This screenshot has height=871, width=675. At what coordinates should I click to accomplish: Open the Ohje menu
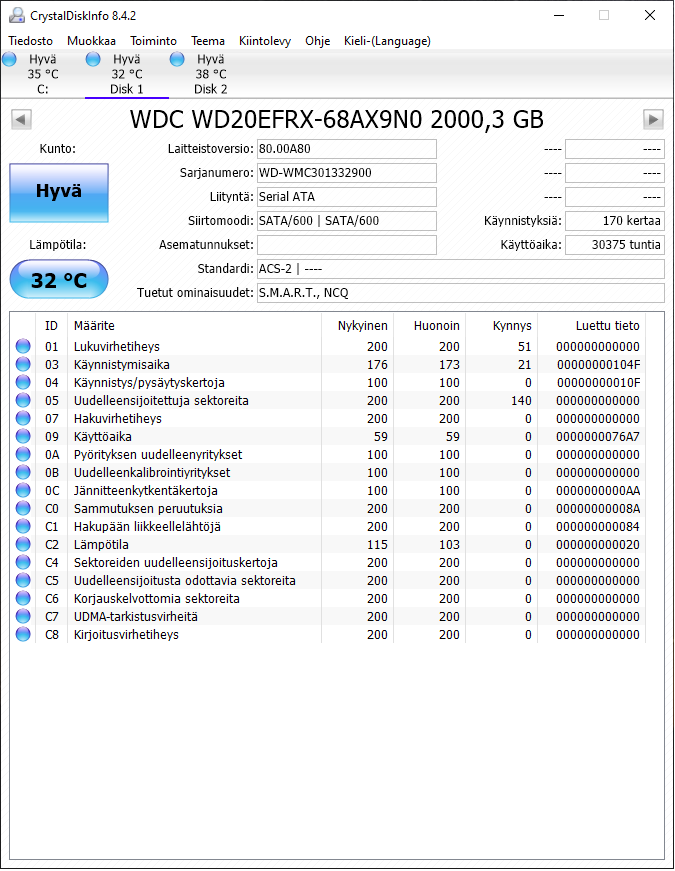[317, 41]
